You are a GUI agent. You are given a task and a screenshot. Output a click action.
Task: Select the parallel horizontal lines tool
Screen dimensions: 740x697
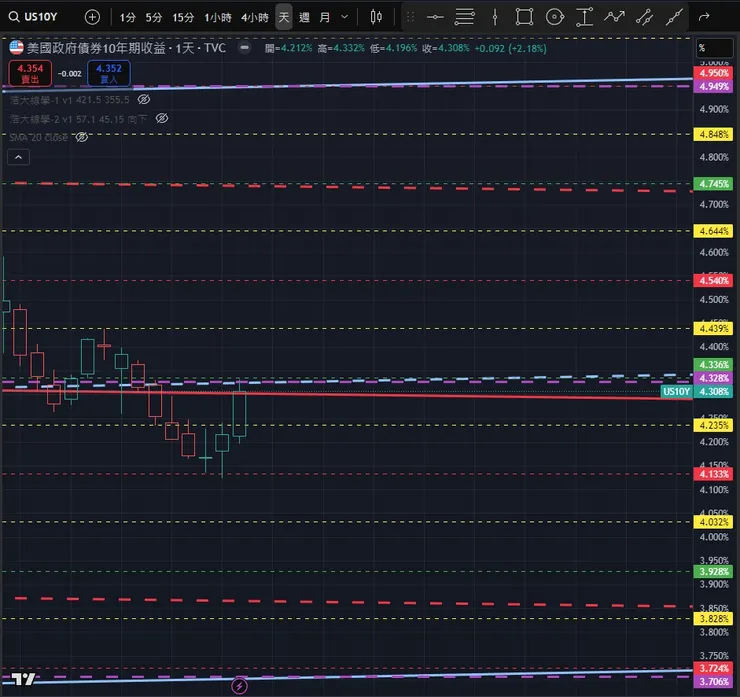click(464, 17)
